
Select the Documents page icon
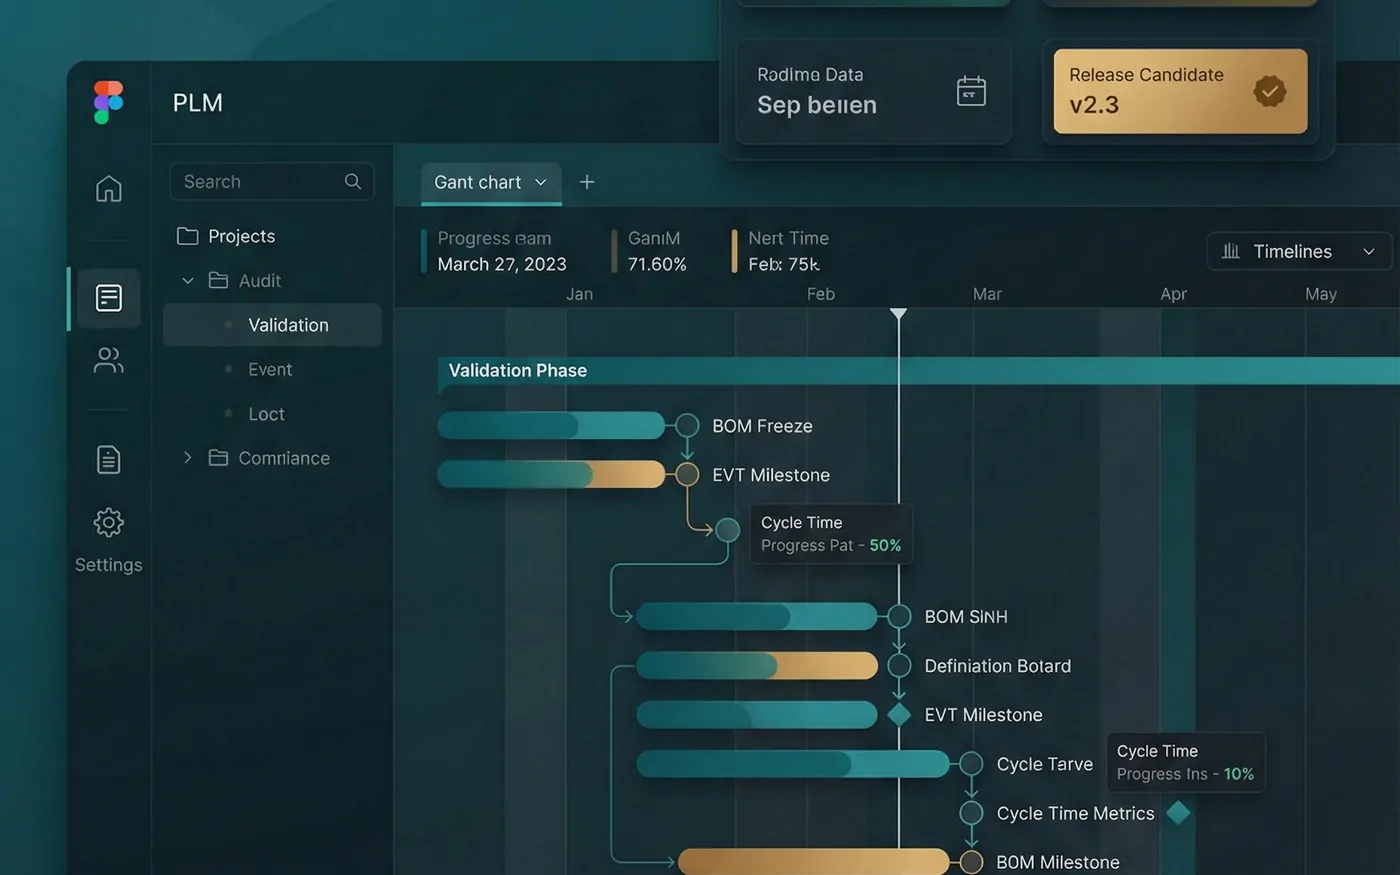107,458
